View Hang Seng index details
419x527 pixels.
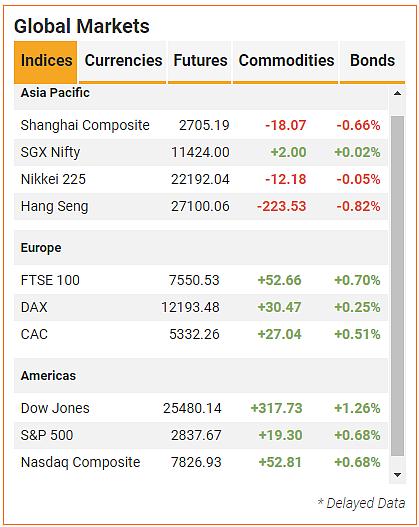point(201,206)
